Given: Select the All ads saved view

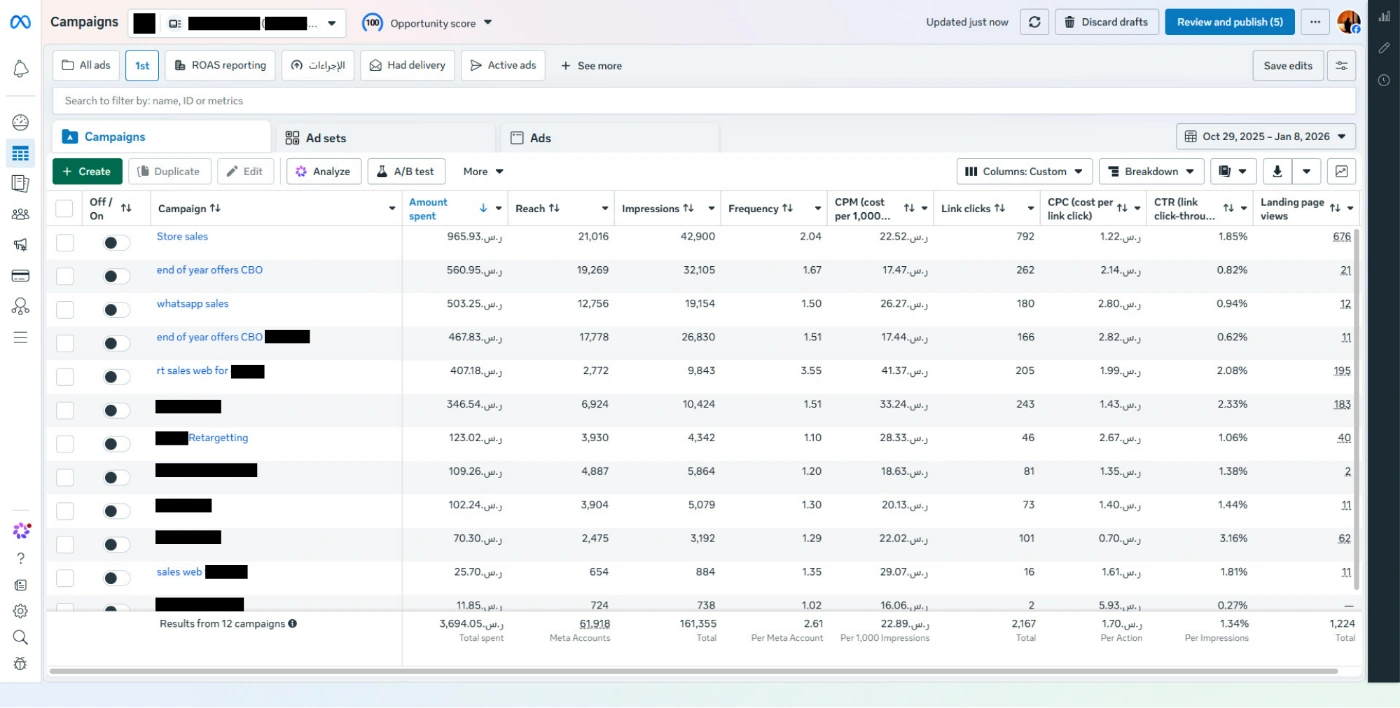Looking at the screenshot, I should [x=86, y=65].
